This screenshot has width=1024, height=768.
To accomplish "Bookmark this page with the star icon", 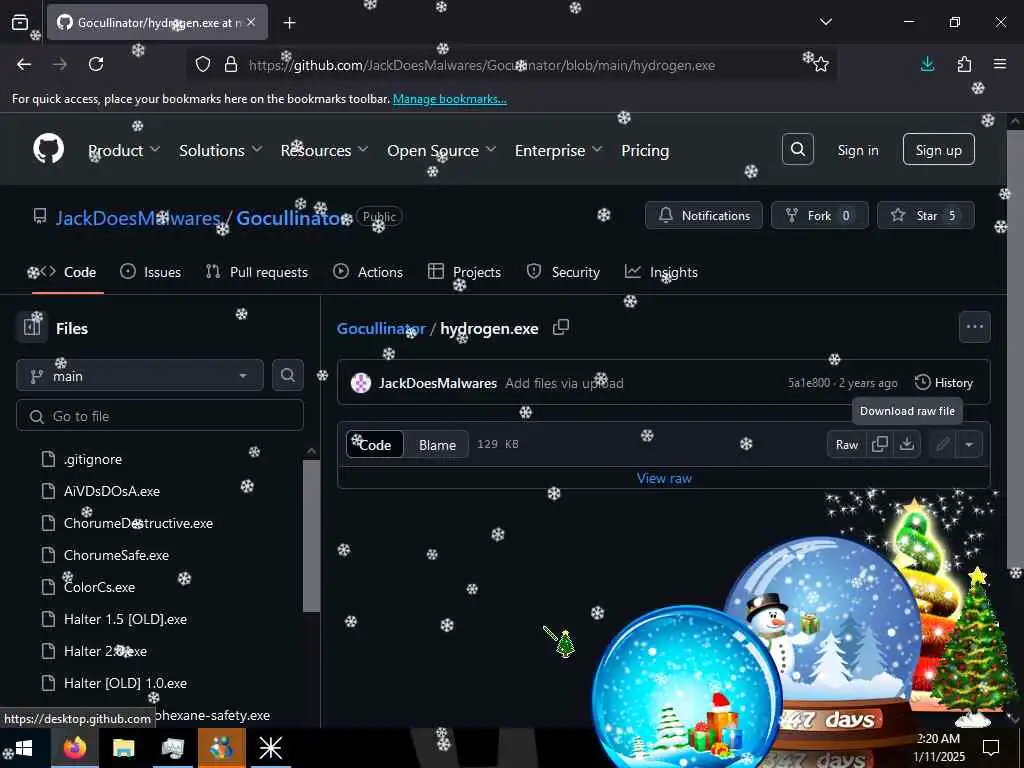I will pos(821,65).
